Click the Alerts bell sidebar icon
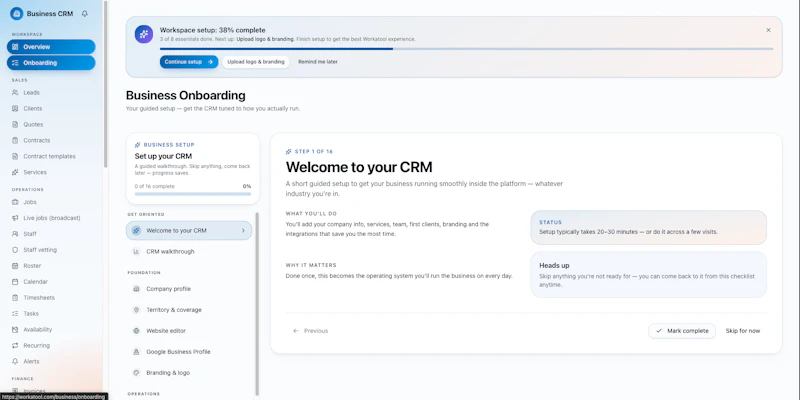800x400 pixels. 15,361
